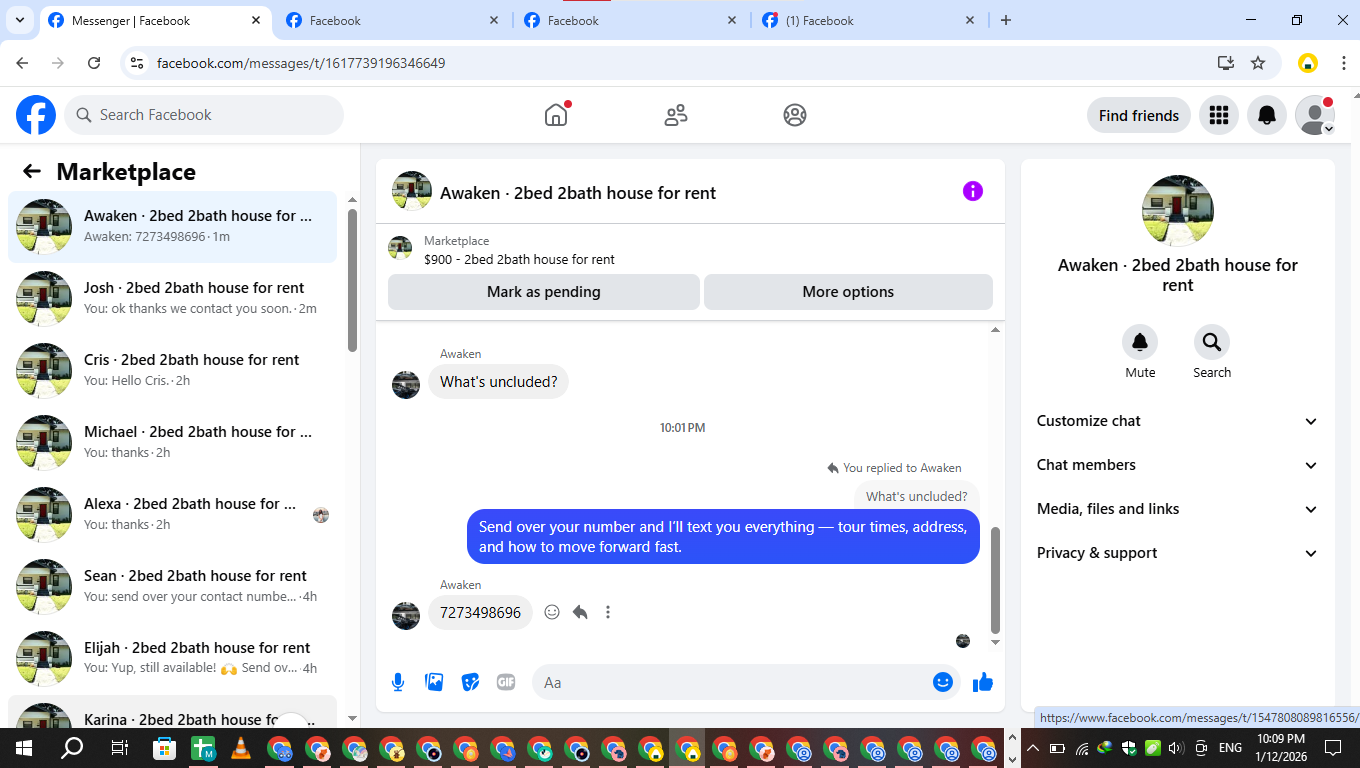The height and width of the screenshot is (768, 1360).
Task: Show hidden system tray icons
Action: (x=1032, y=748)
